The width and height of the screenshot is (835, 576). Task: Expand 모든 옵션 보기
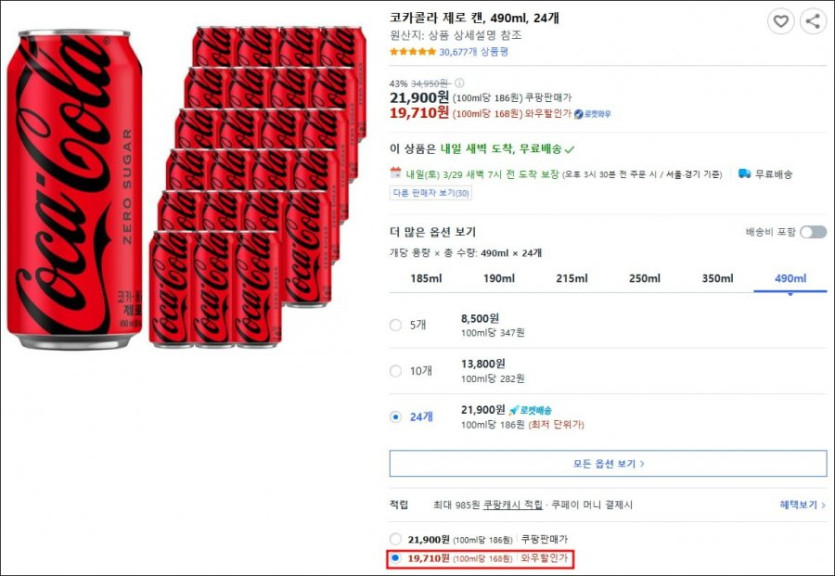(x=609, y=464)
